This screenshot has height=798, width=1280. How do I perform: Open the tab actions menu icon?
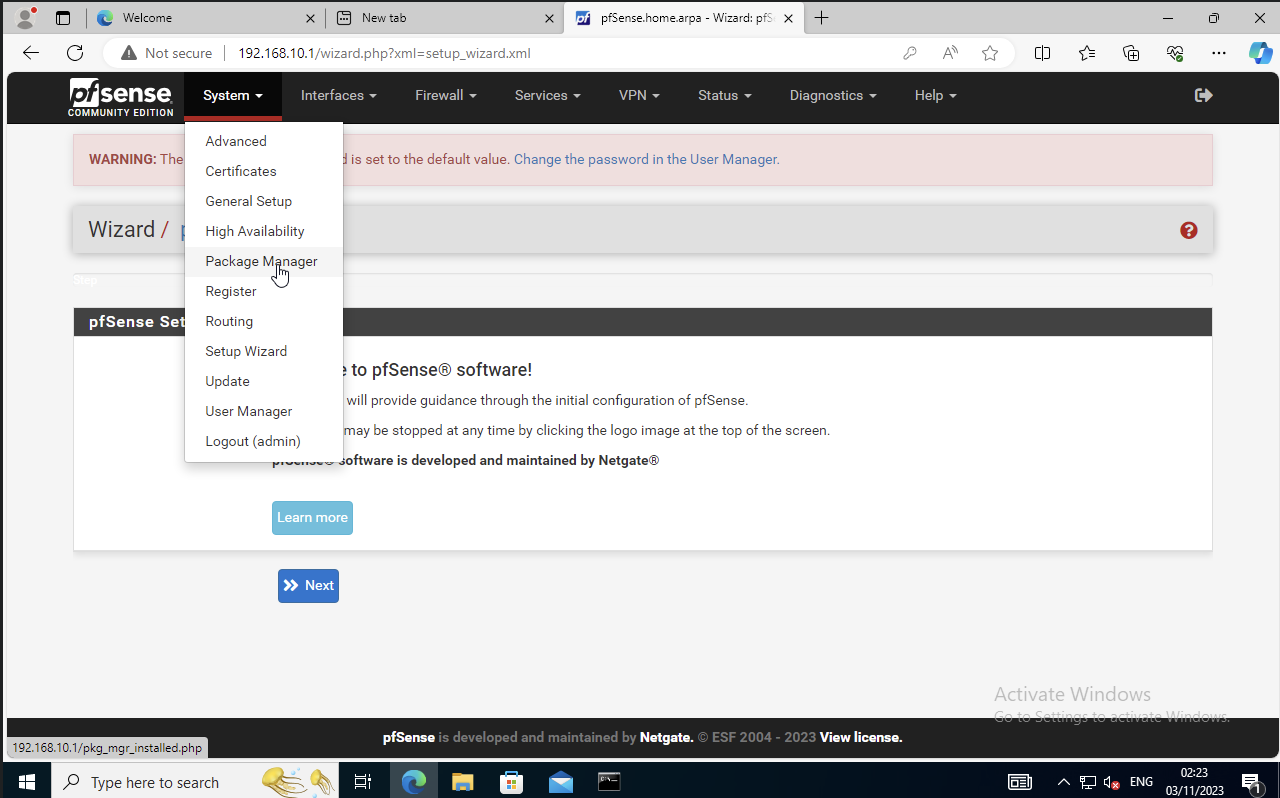pos(63,18)
